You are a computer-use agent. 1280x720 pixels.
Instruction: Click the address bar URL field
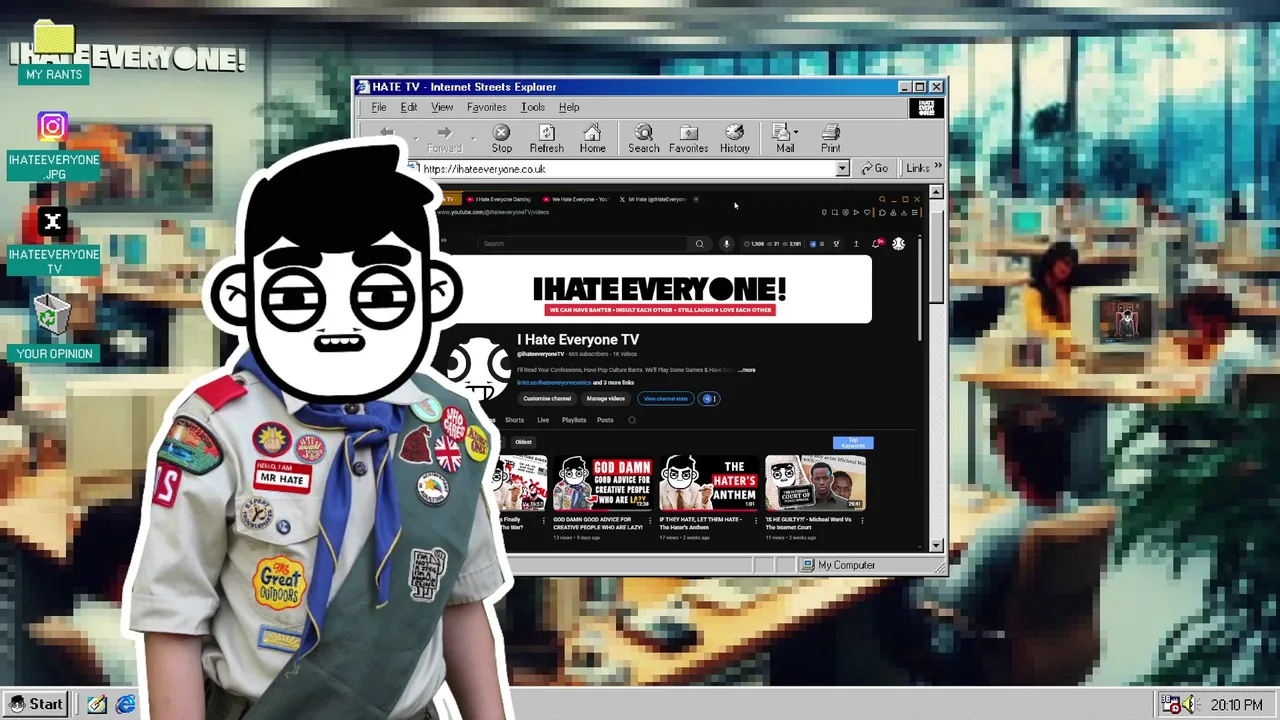tap(626, 169)
